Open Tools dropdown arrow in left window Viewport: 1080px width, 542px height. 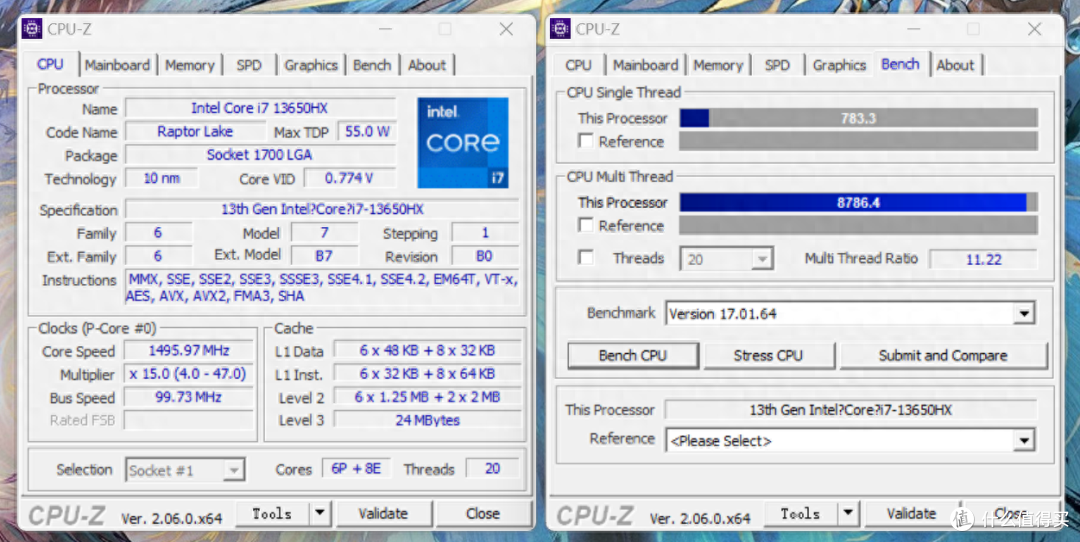320,513
